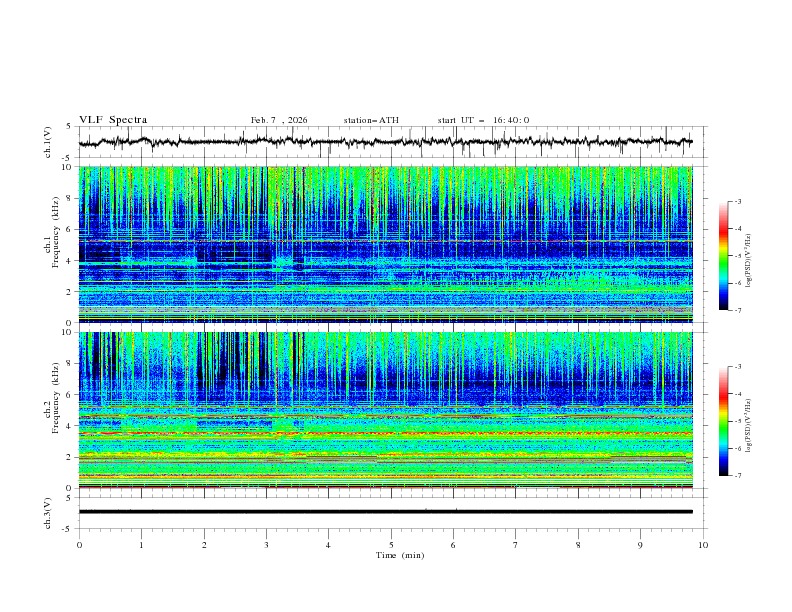The height and width of the screenshot is (612, 792).
Task: Click the "VLF Spectra" plot title
Action: pyautogui.click(x=113, y=120)
